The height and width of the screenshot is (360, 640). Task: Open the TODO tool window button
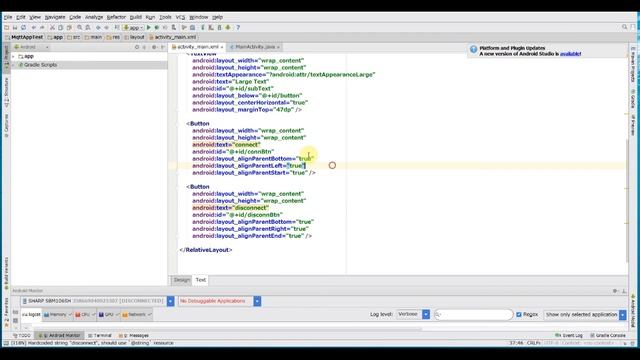coord(22,336)
